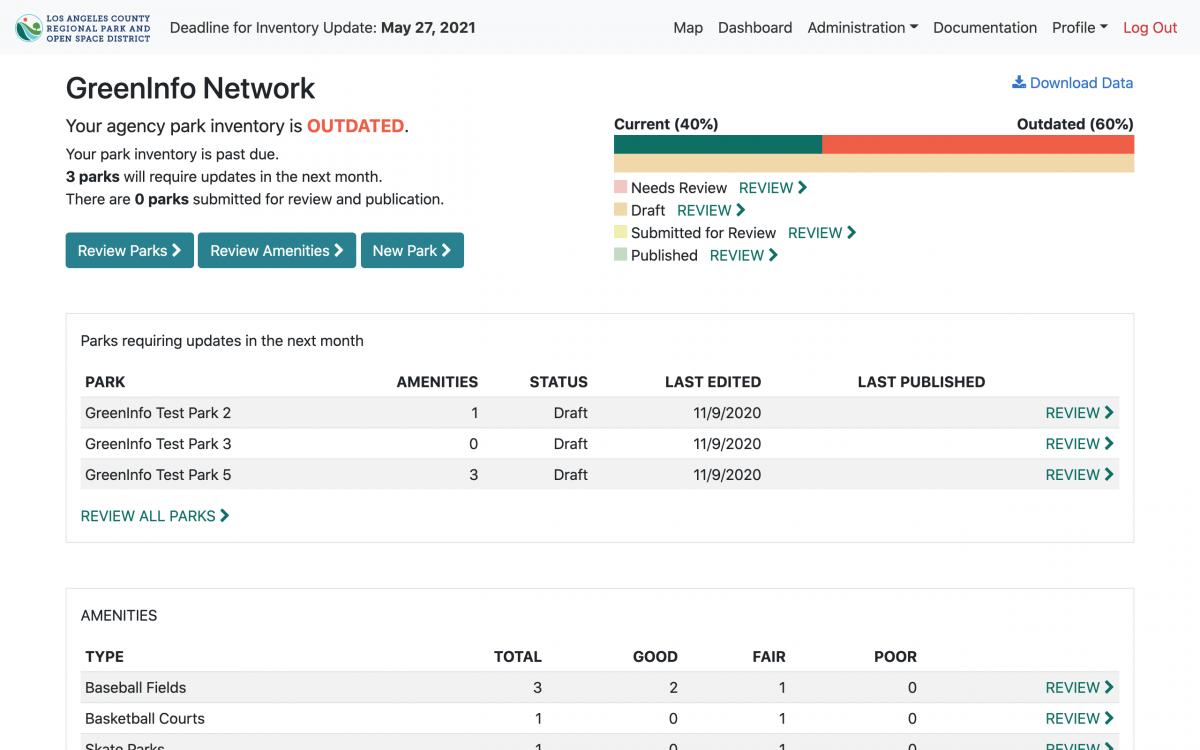This screenshot has height=750, width=1200.
Task: Review GreenInfo Test Park 2
Action: click(x=1080, y=413)
